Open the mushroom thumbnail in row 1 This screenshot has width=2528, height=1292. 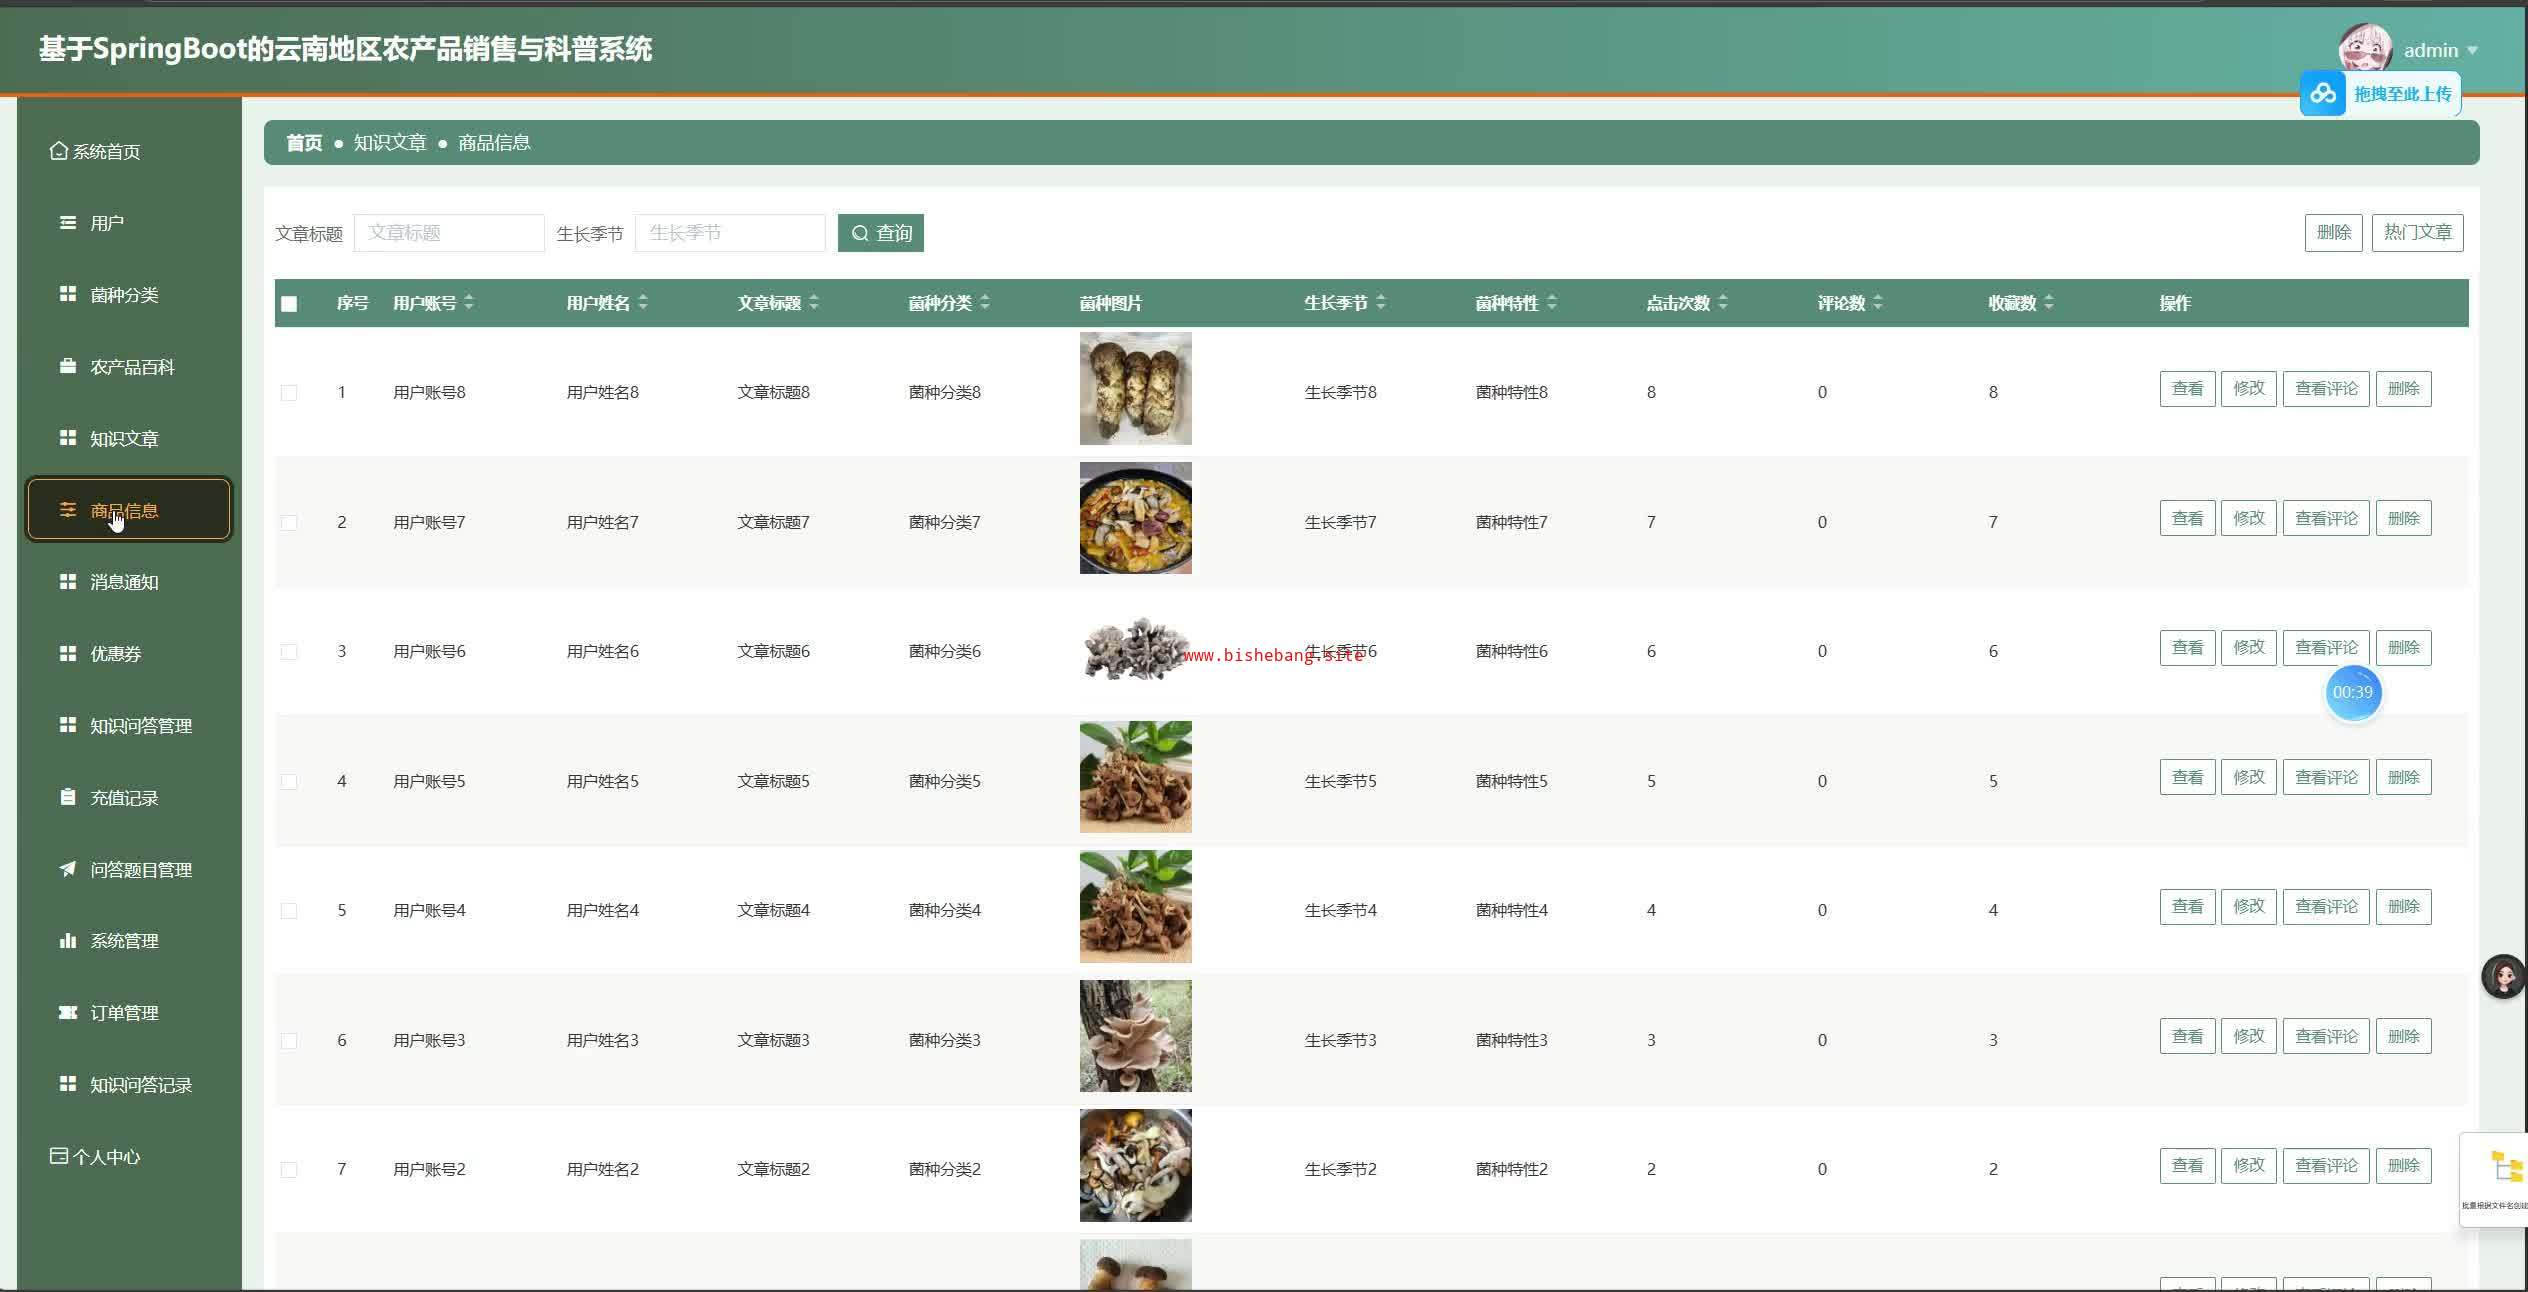pos(1135,389)
